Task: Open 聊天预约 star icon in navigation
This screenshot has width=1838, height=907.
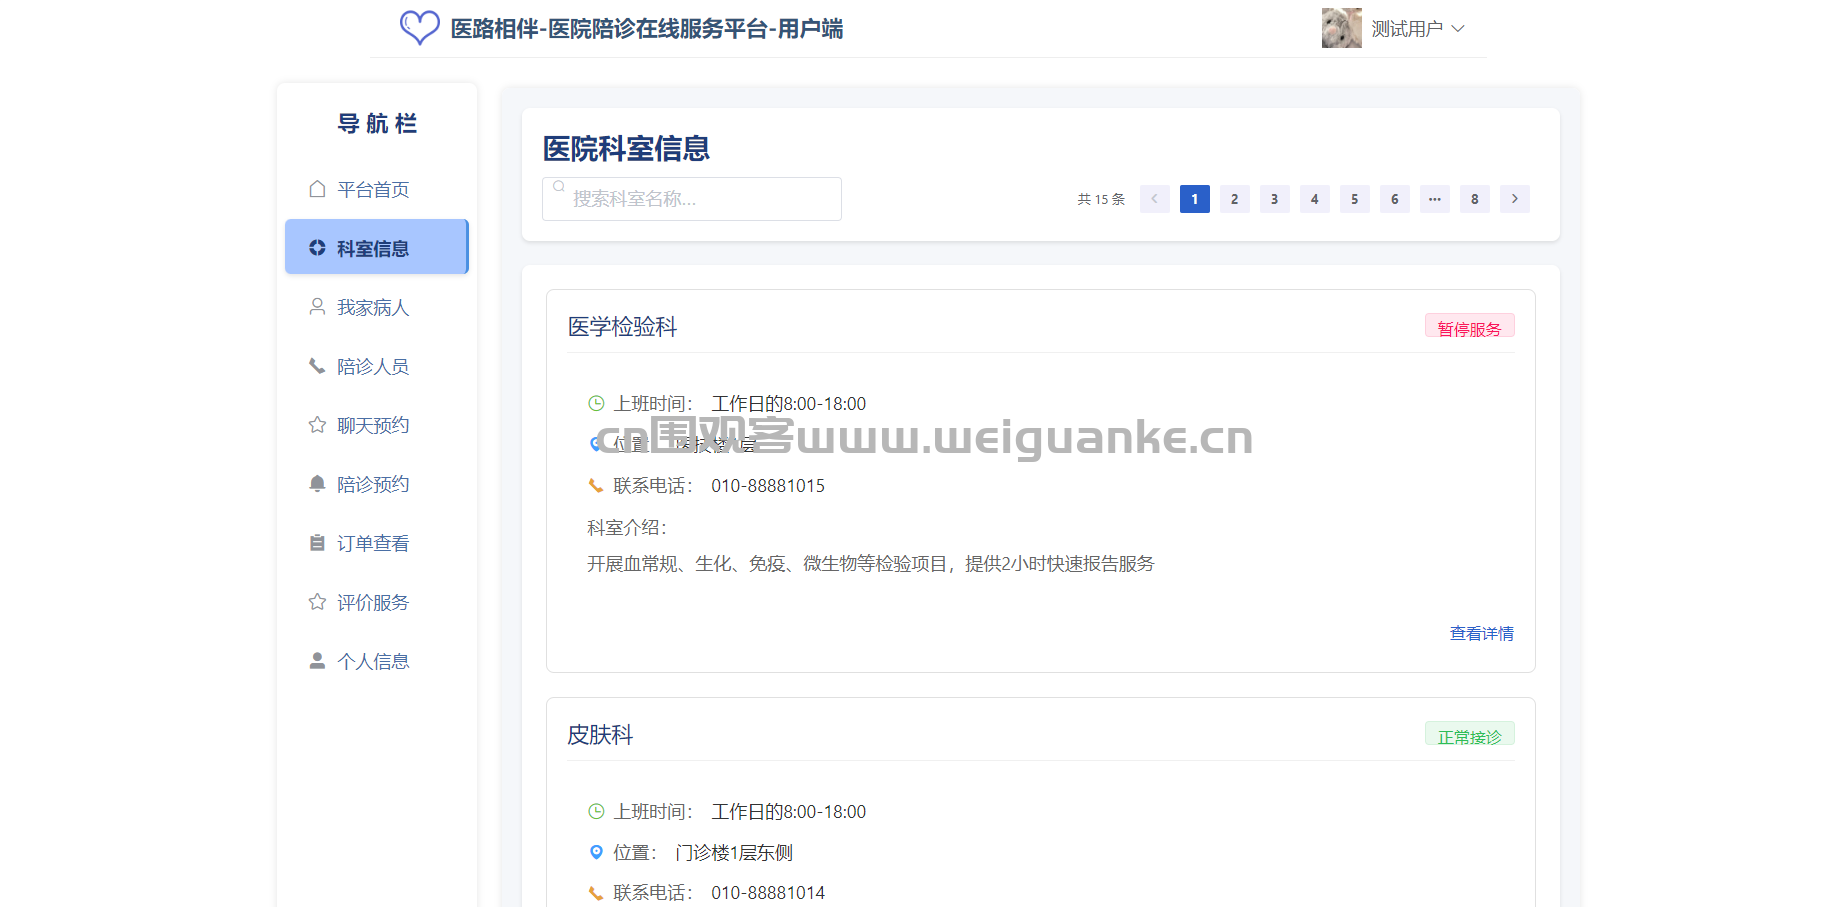Action: 317,425
